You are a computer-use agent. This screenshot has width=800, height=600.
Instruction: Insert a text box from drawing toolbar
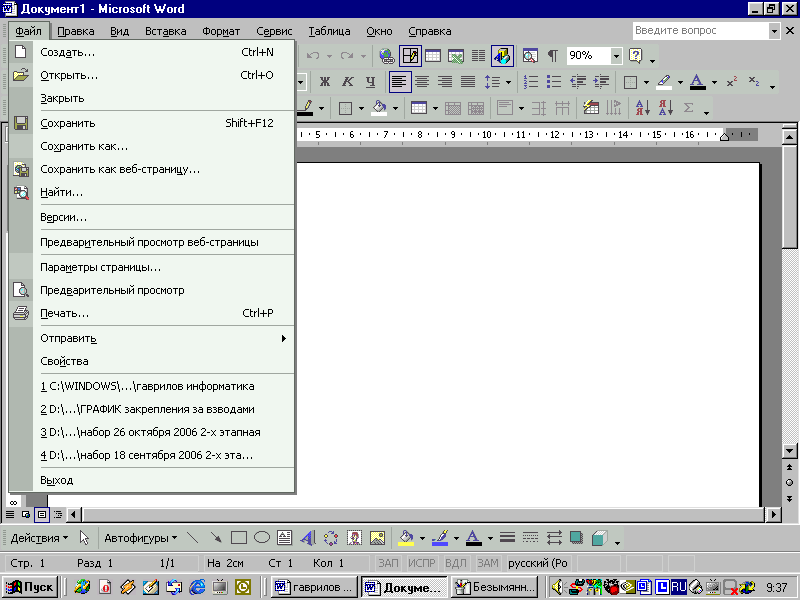285,538
